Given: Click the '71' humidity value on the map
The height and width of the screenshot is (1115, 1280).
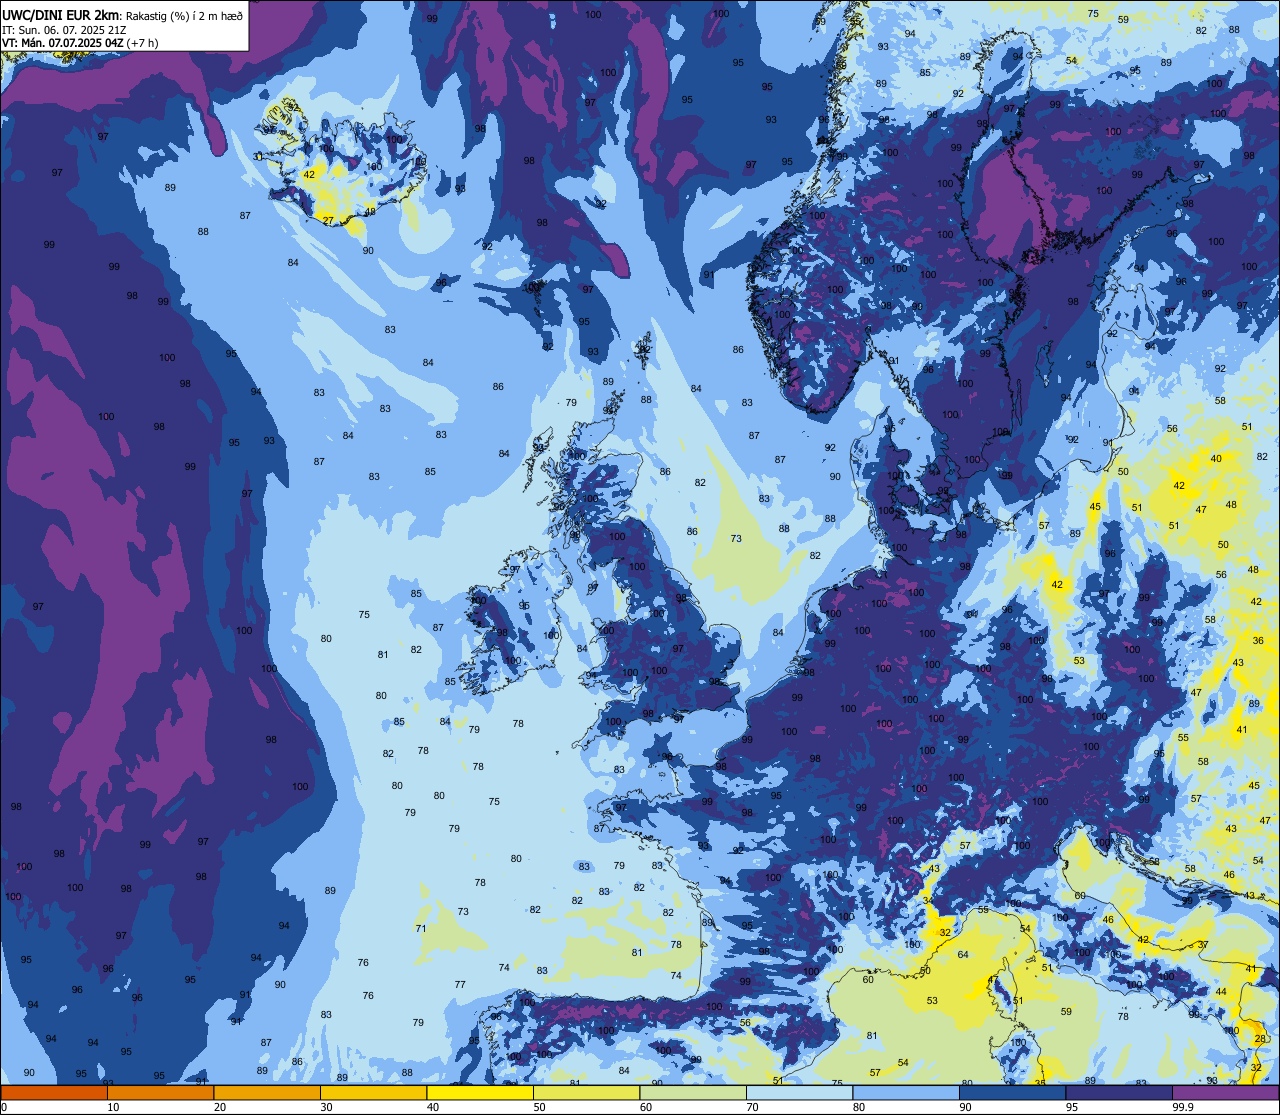Looking at the screenshot, I should coord(421,929).
